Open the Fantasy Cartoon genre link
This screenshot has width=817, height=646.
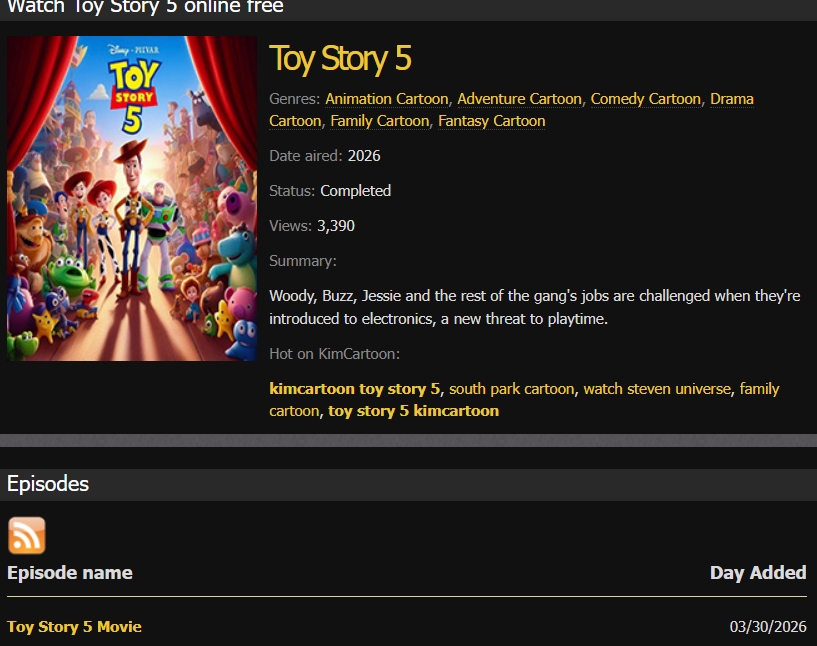click(491, 121)
